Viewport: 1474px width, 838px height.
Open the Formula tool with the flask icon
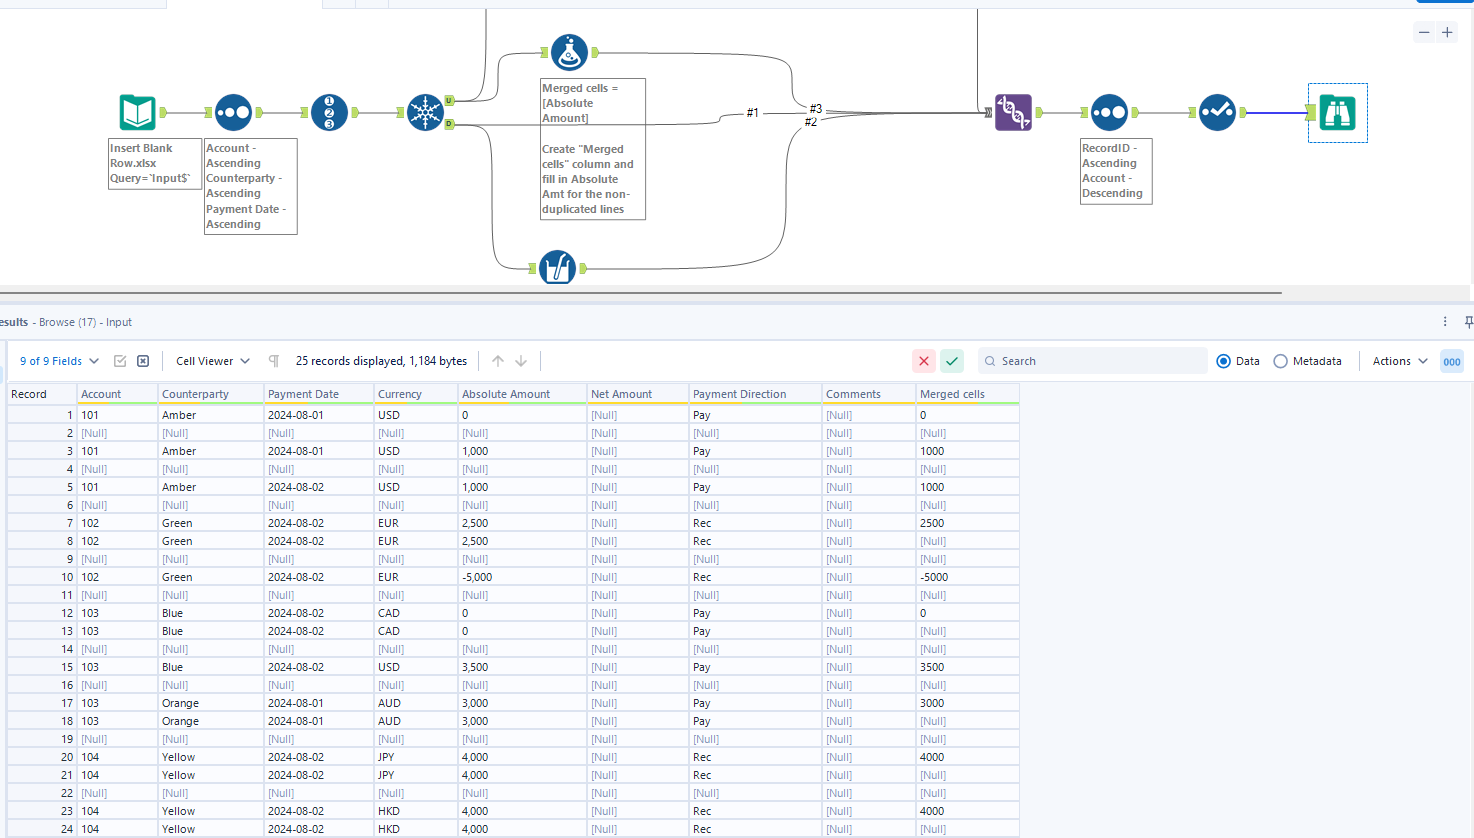click(569, 52)
